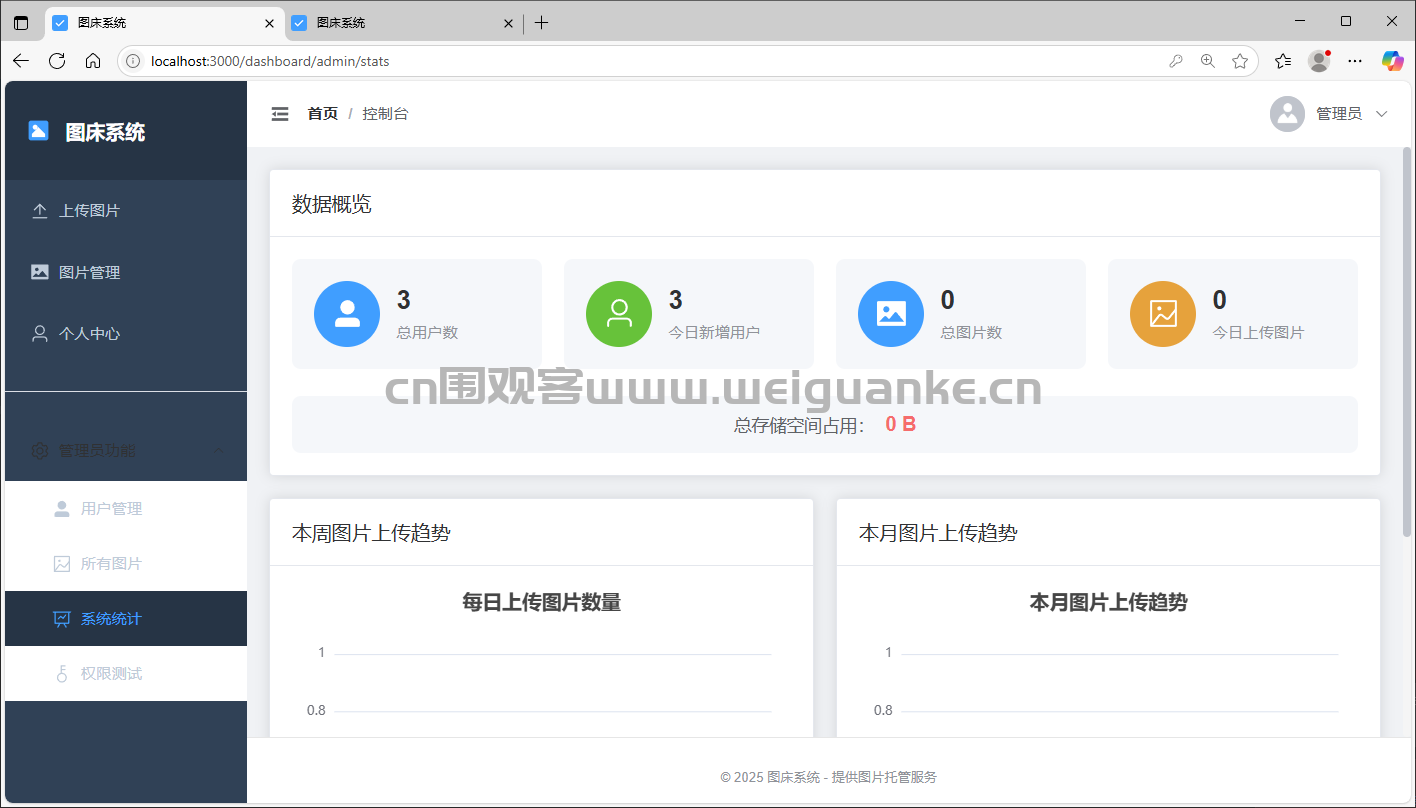Click the gear icon beside 管理员功能

(x=40, y=451)
